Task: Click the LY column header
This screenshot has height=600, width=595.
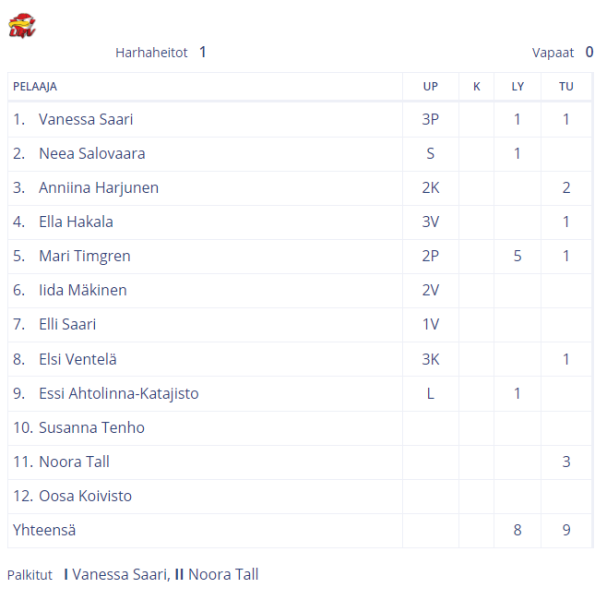Action: click(517, 86)
